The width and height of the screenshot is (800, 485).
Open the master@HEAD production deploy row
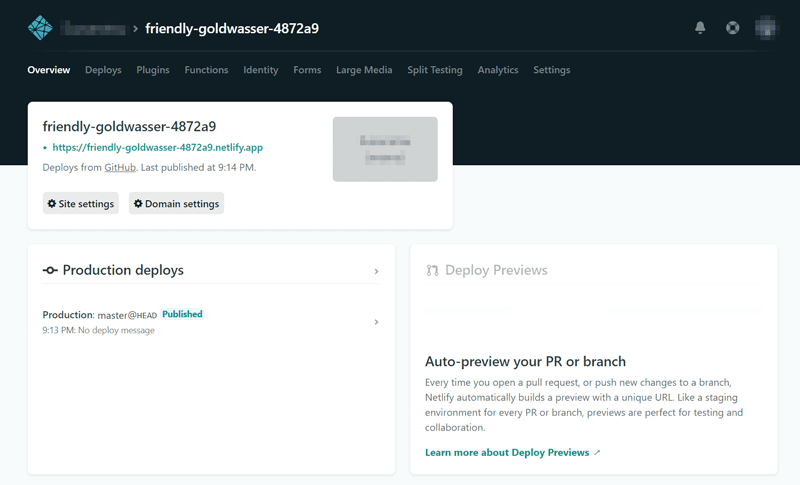(211, 322)
